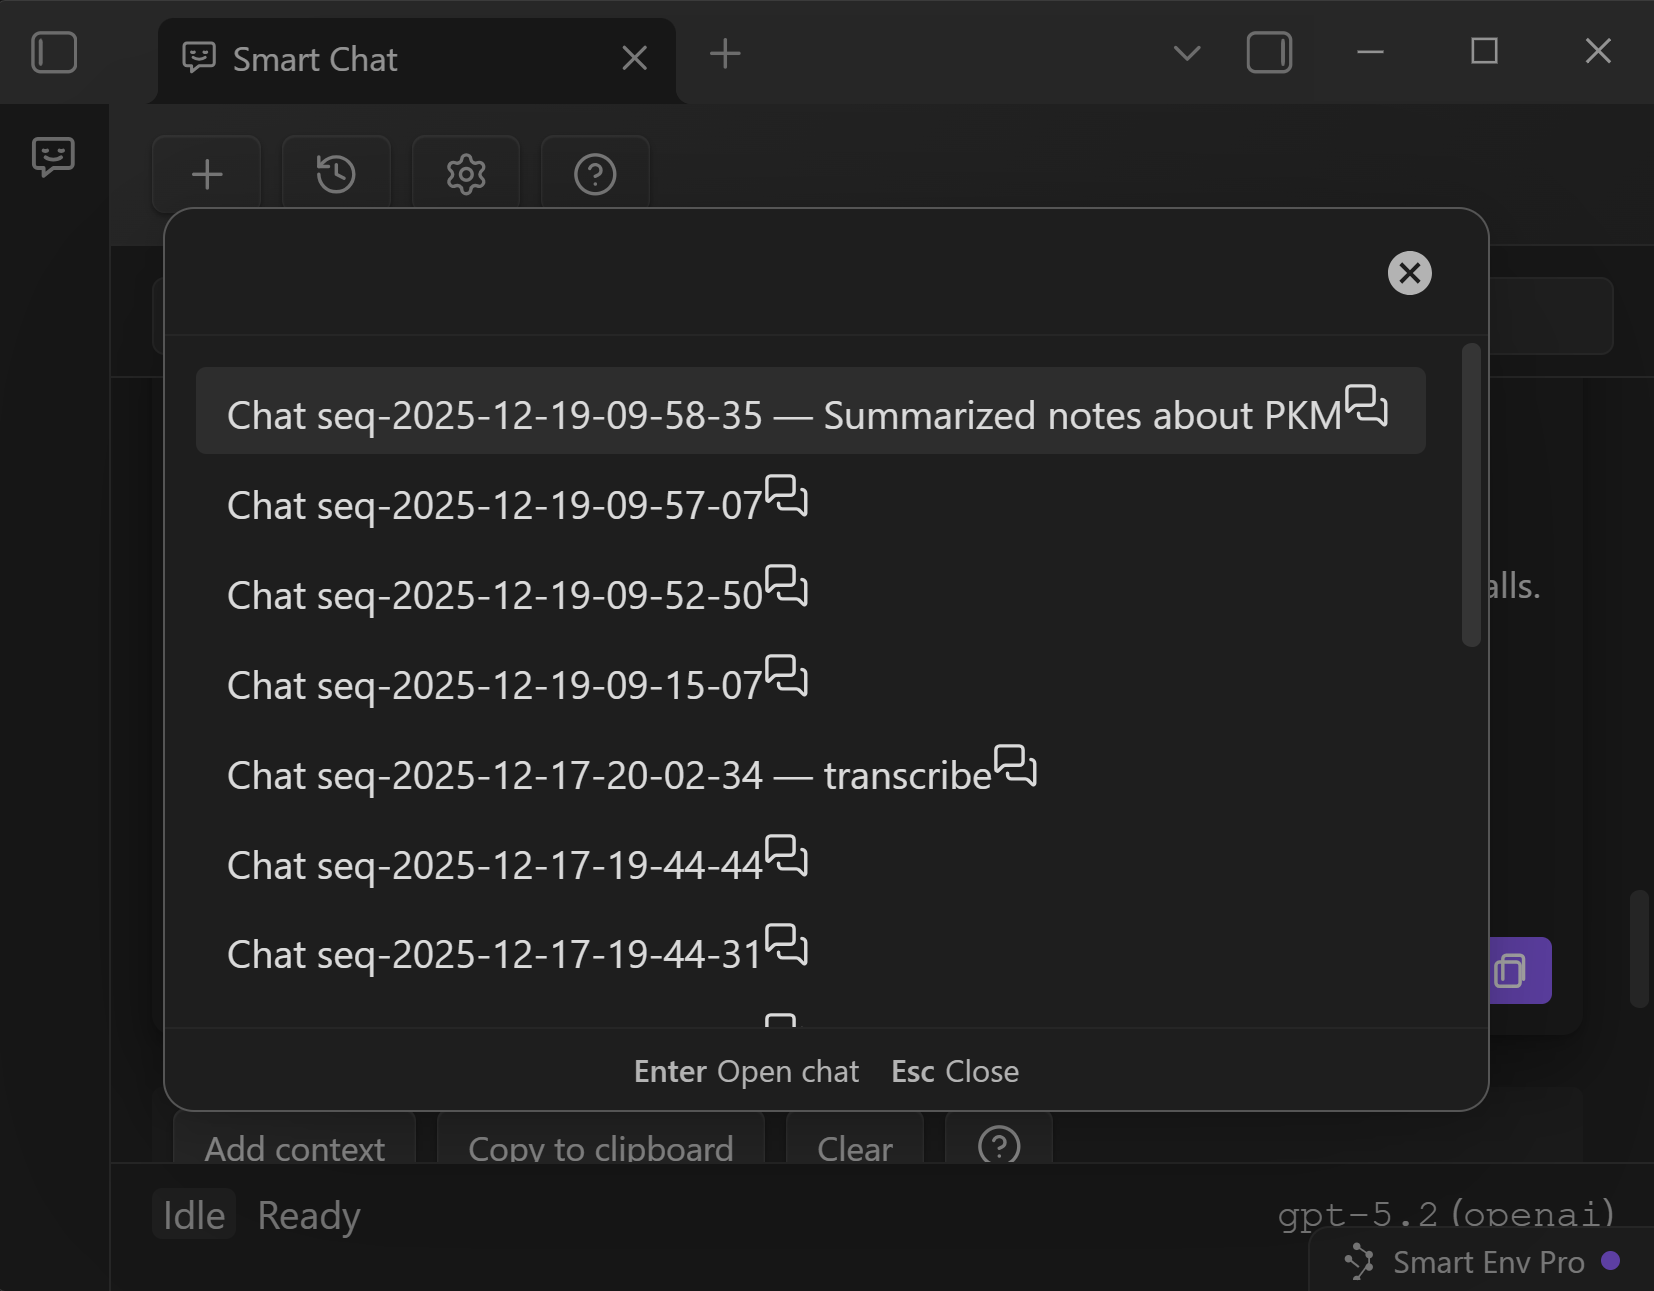The height and width of the screenshot is (1291, 1654).
Task: Toggle the right sidebar
Action: (x=1269, y=52)
